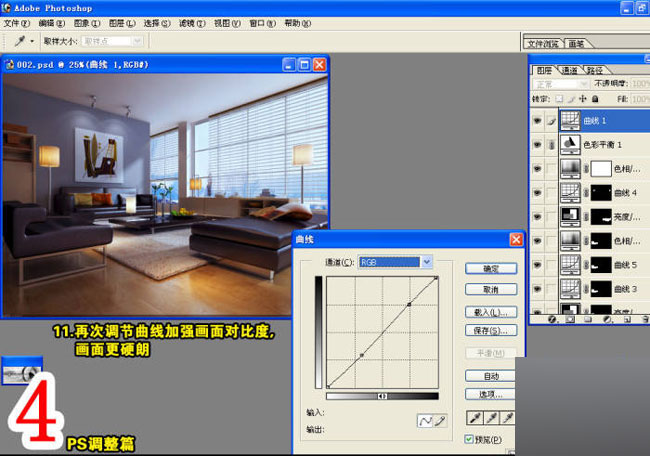Click the white layer mask of 色相 layer

tap(601, 169)
